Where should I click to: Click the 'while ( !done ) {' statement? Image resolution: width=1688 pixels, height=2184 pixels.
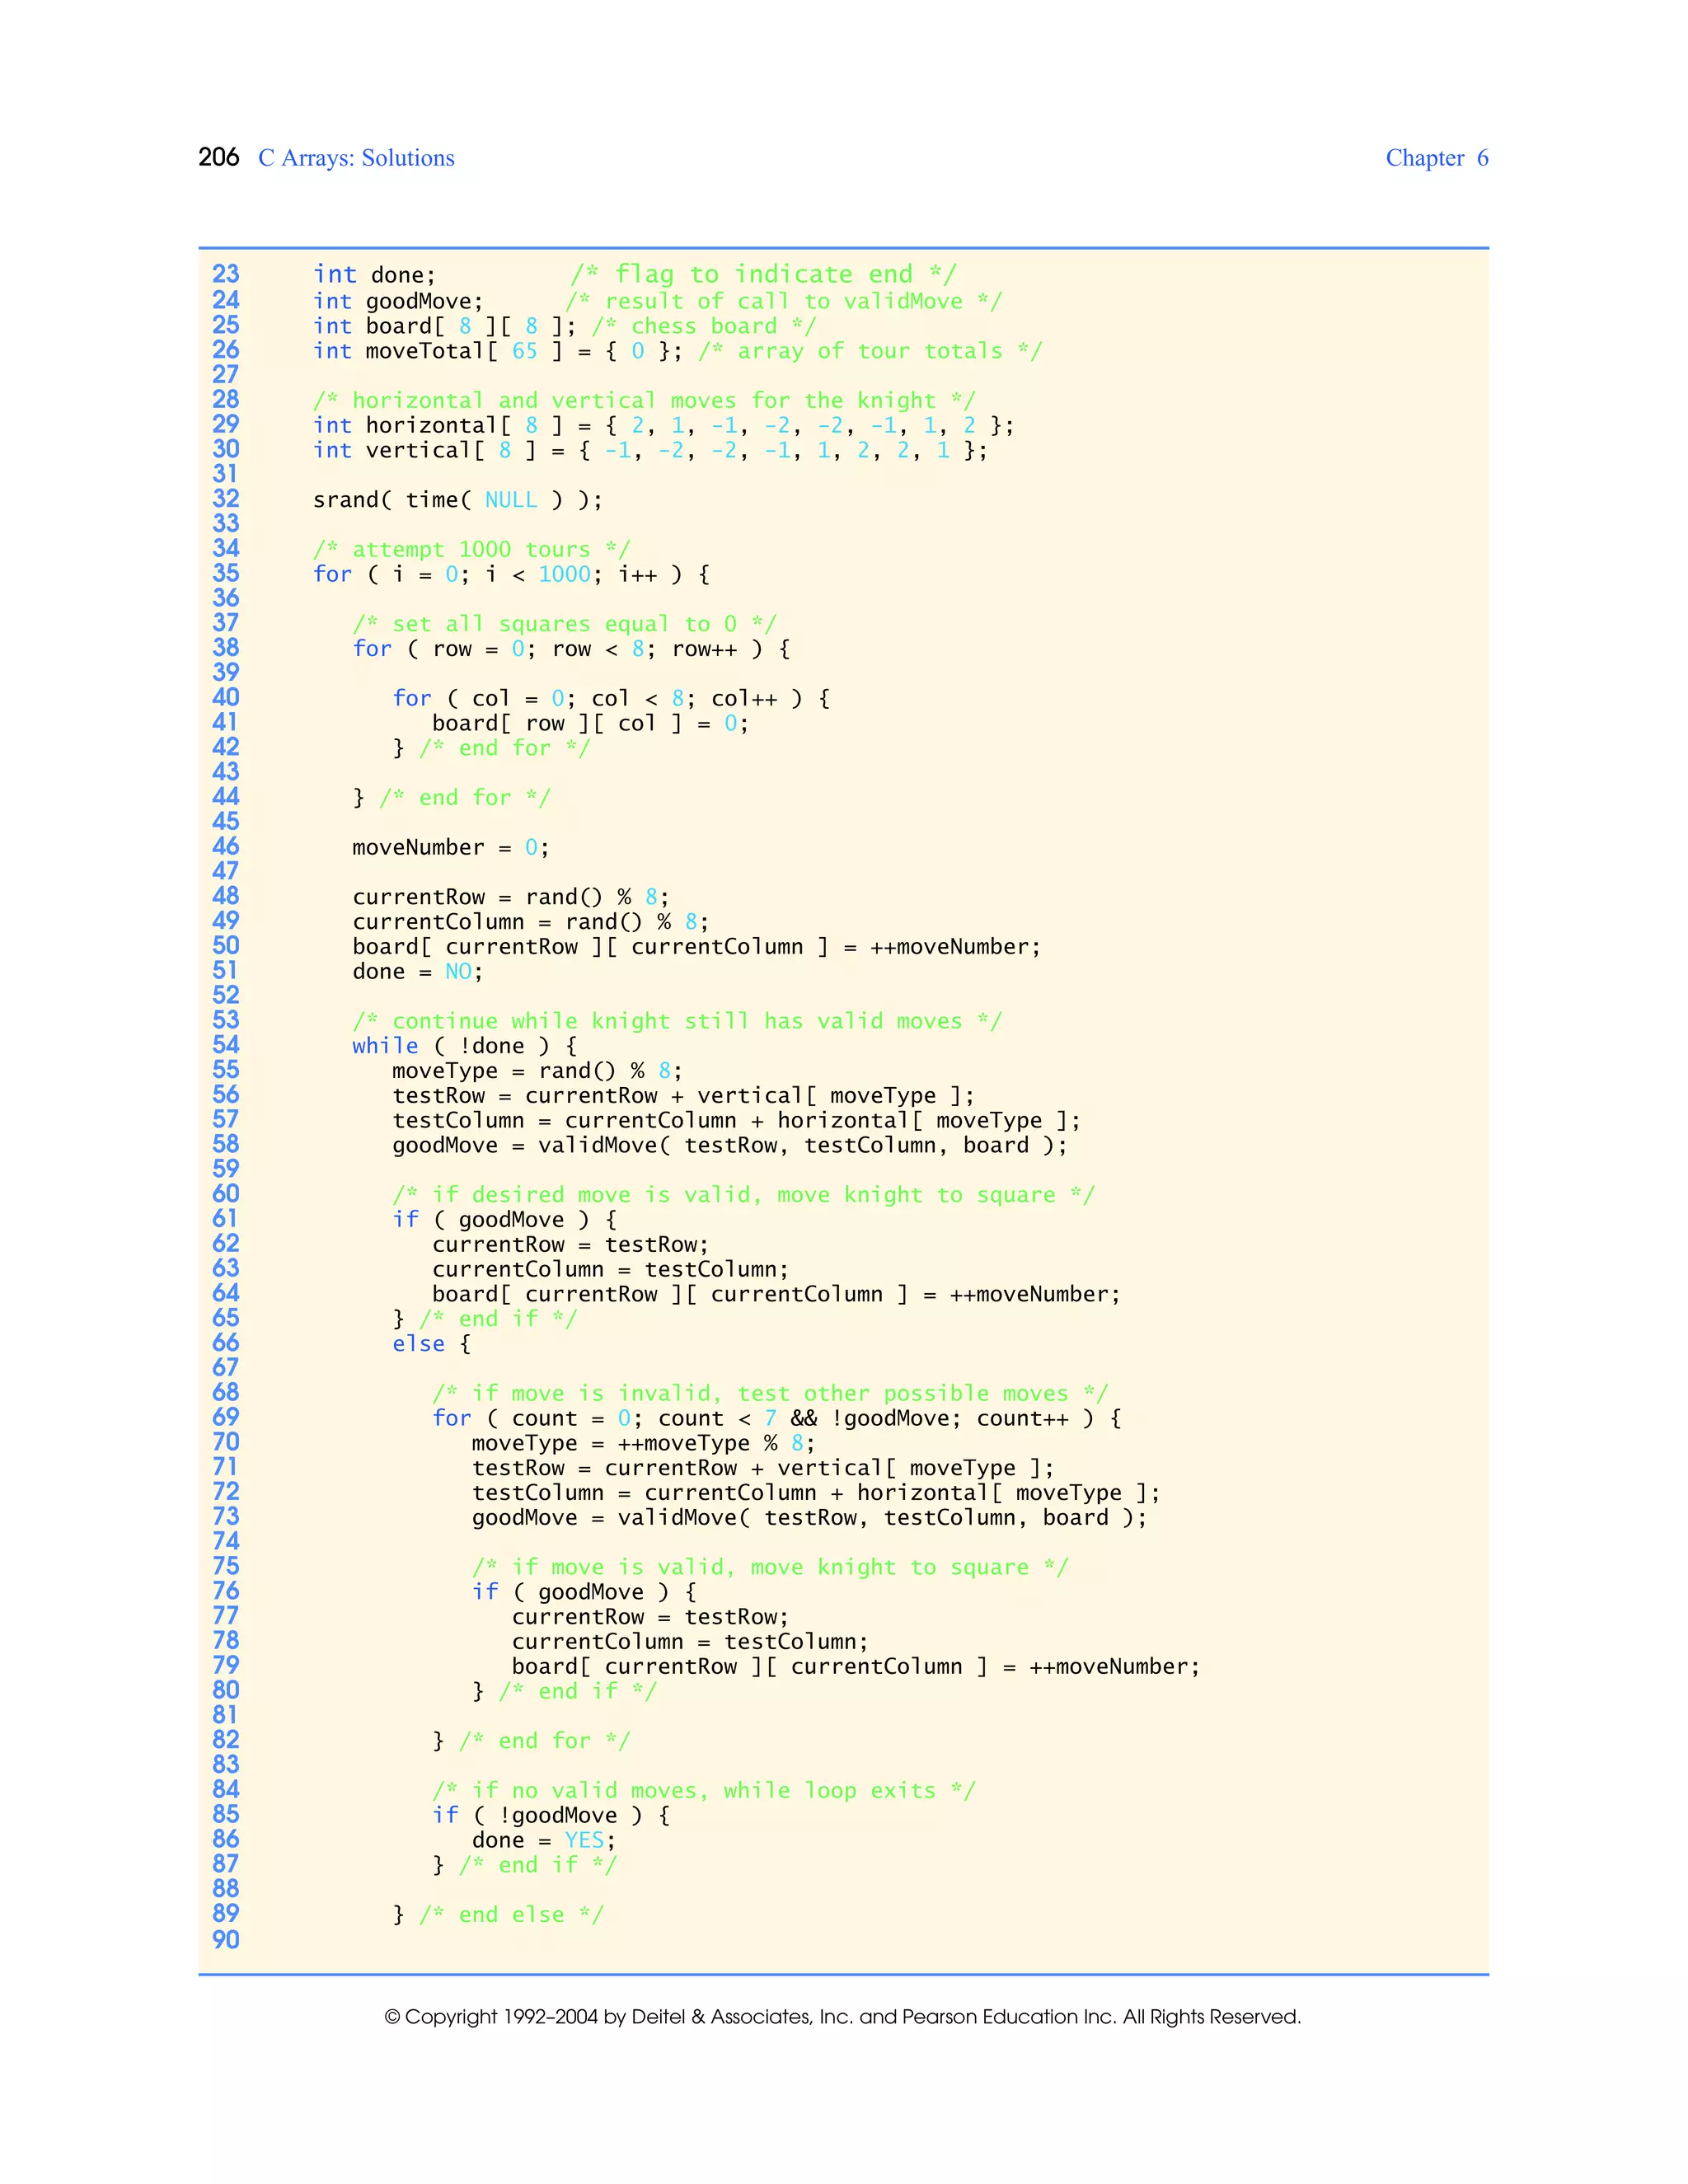(x=464, y=1046)
